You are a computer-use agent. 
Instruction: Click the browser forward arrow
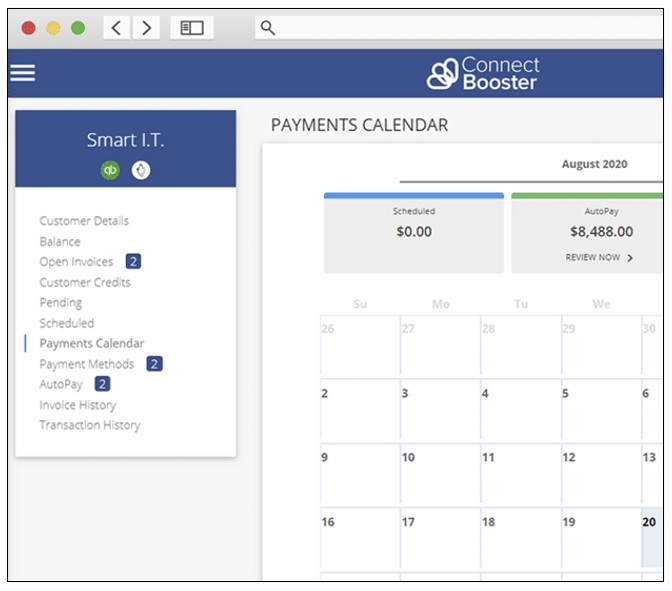pyautogui.click(x=147, y=28)
